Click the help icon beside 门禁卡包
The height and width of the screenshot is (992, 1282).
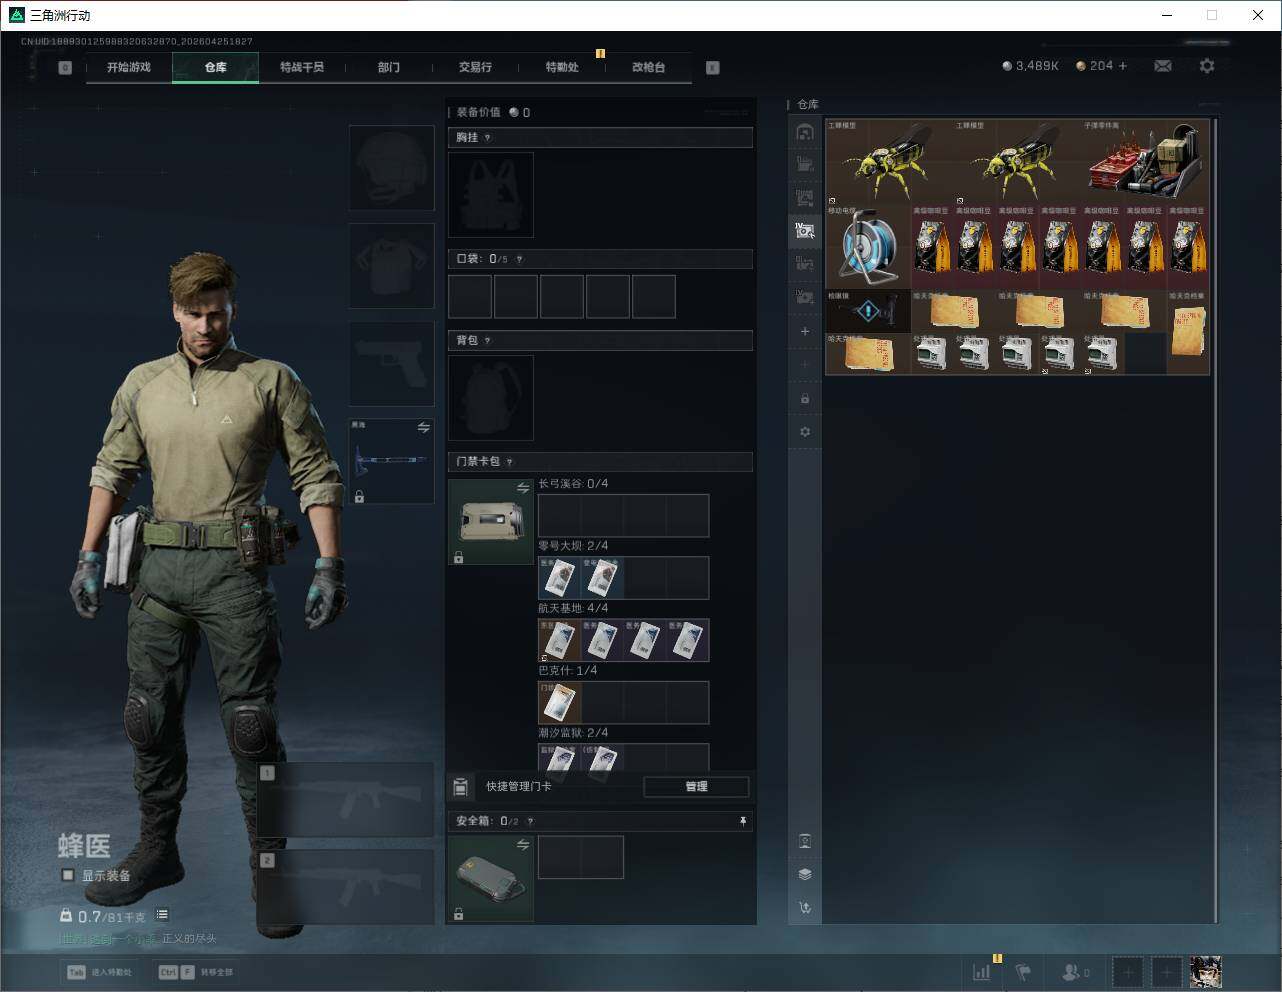coord(510,462)
